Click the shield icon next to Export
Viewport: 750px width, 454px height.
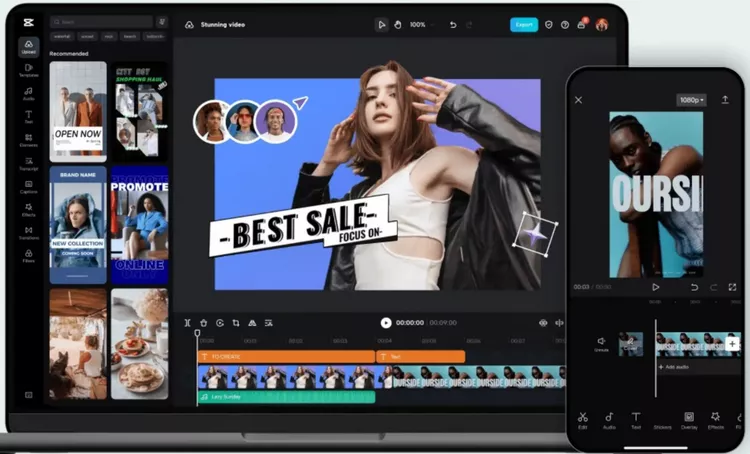point(549,24)
